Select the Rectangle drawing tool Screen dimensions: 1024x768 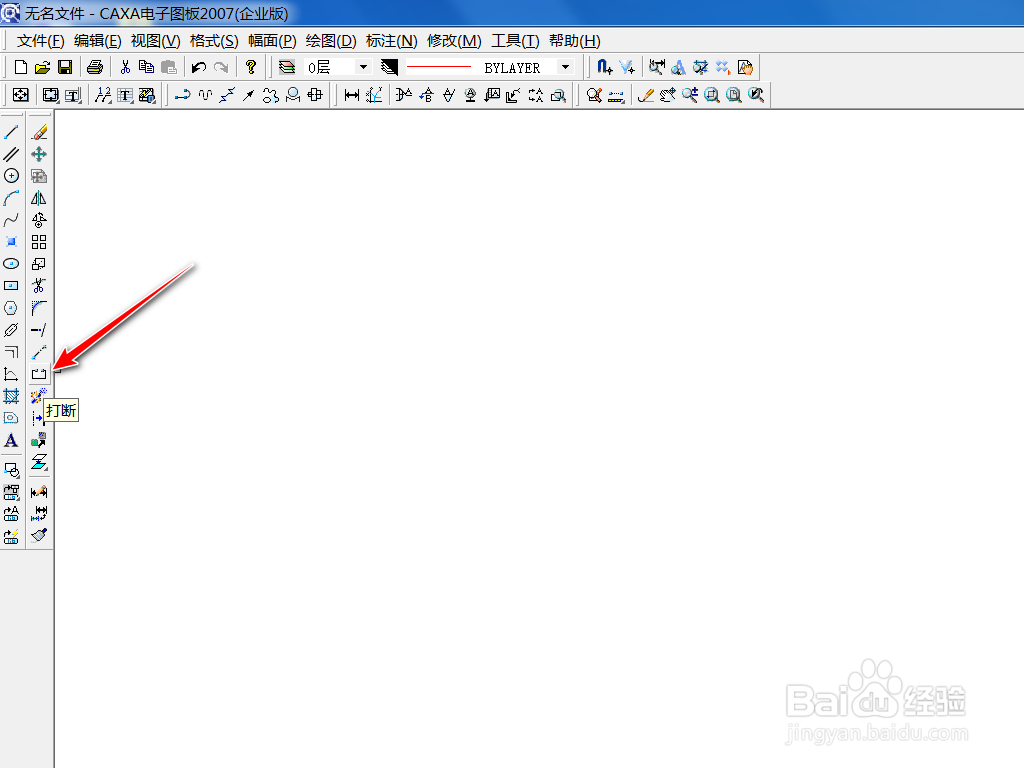click(11, 286)
